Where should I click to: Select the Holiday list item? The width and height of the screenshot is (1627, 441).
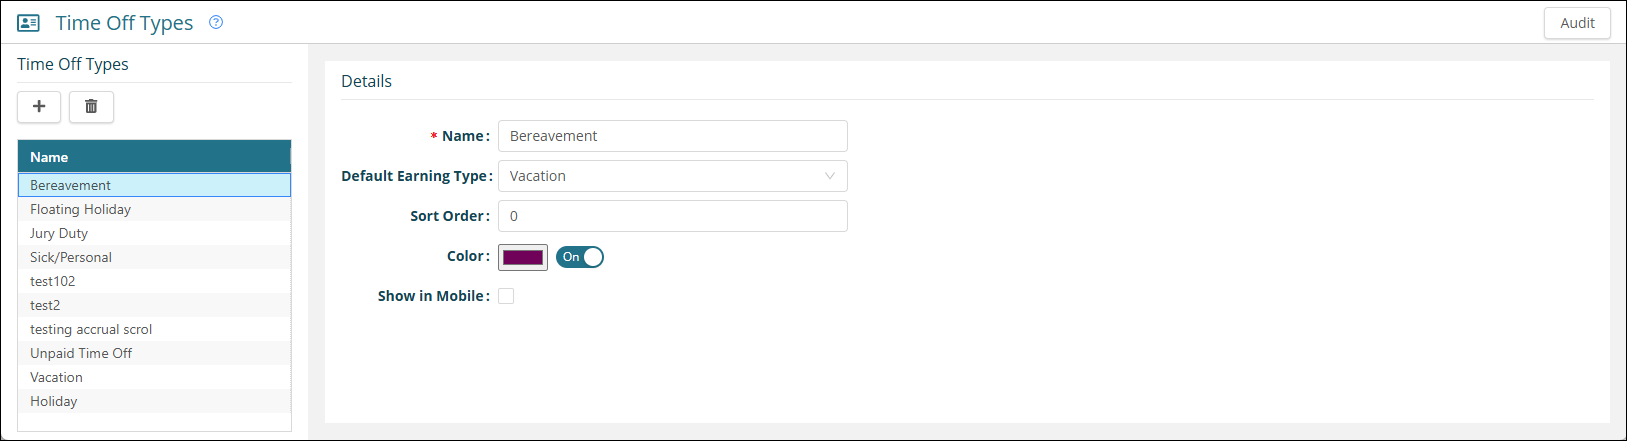coord(54,401)
